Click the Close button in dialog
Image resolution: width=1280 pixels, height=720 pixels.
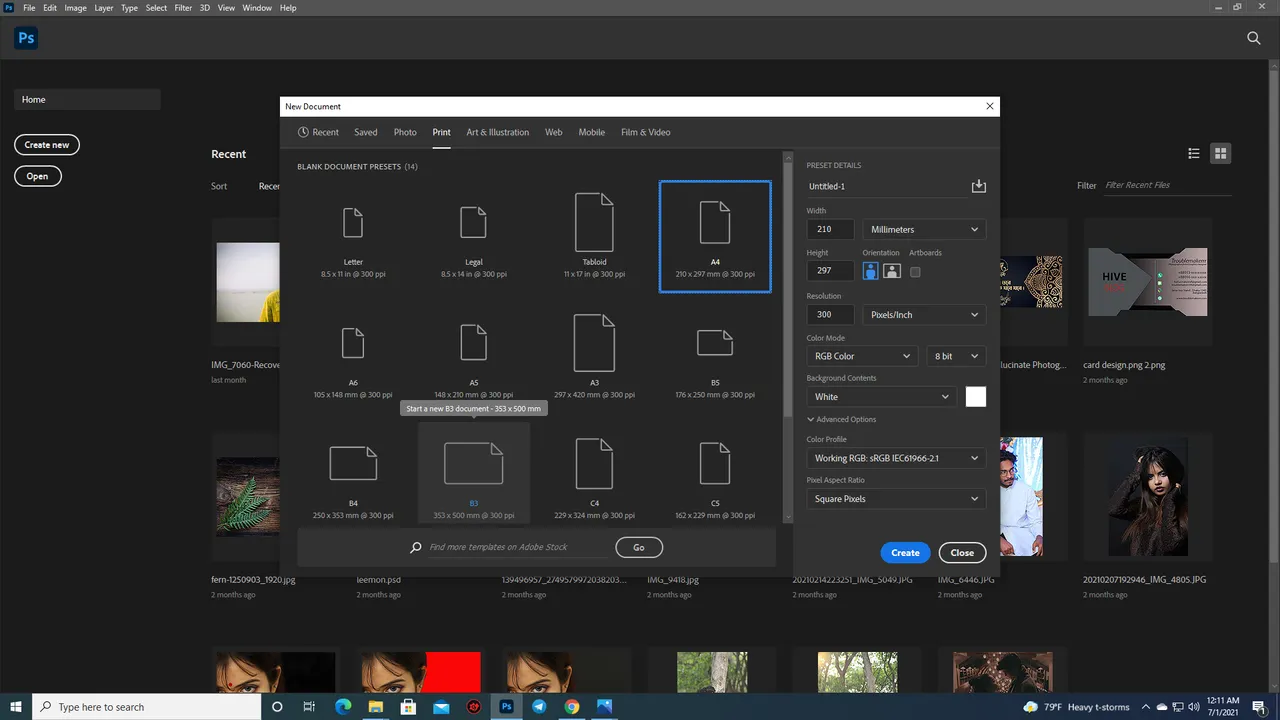click(962, 552)
